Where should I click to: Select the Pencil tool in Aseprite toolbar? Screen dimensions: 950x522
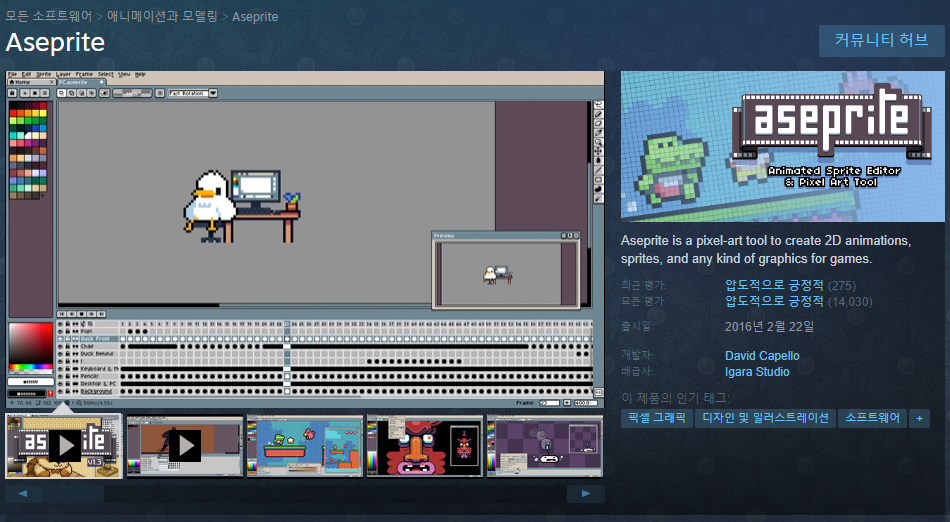click(x=599, y=114)
